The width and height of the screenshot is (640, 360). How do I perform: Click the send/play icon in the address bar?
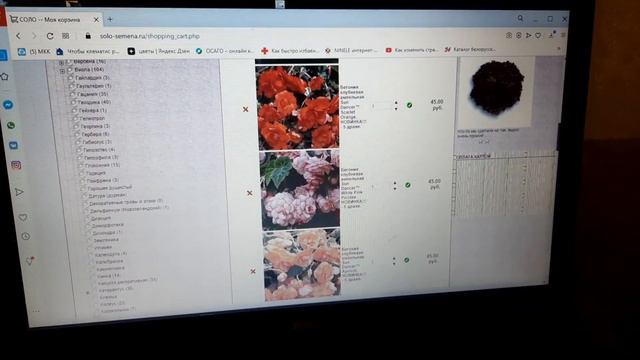(528, 36)
